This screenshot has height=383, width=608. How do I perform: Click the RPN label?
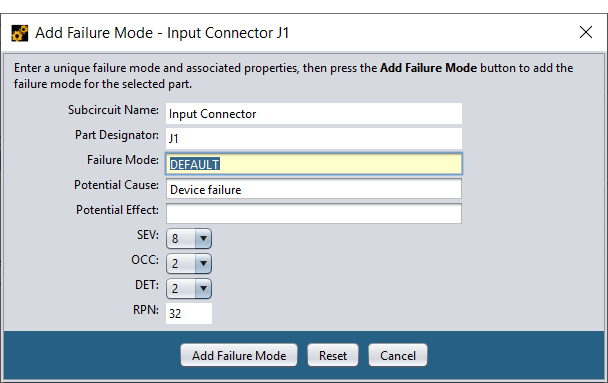[x=146, y=310]
